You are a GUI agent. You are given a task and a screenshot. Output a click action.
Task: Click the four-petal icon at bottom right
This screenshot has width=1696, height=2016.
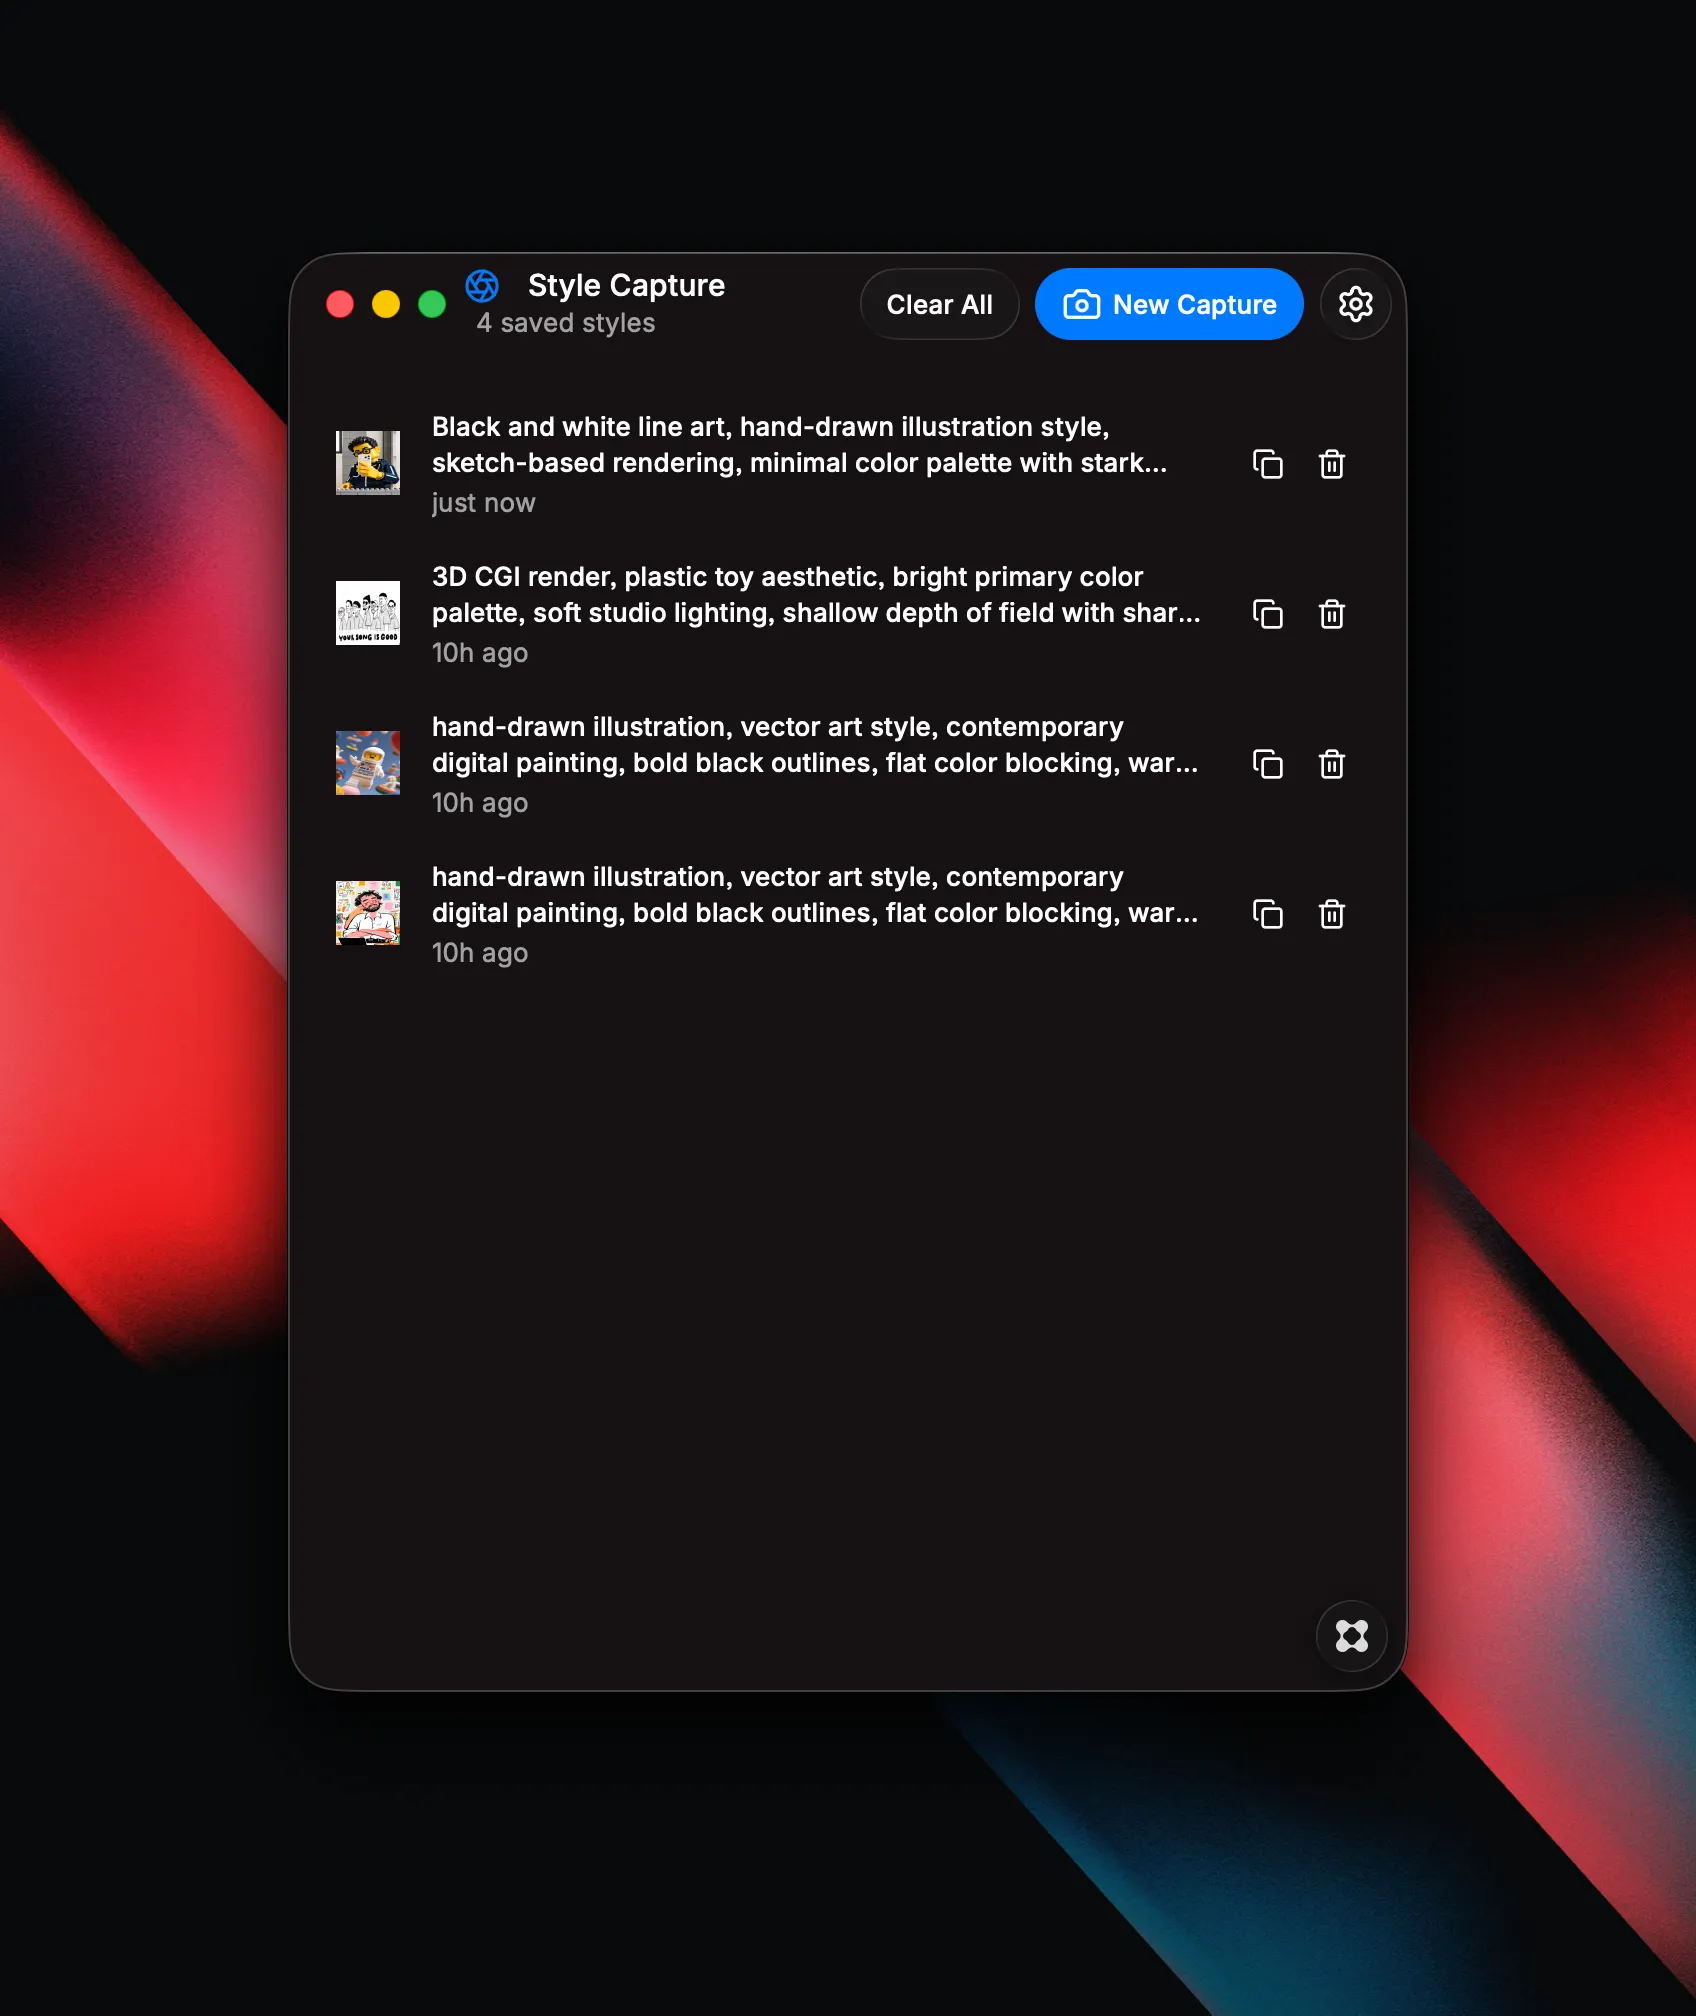(x=1351, y=1636)
